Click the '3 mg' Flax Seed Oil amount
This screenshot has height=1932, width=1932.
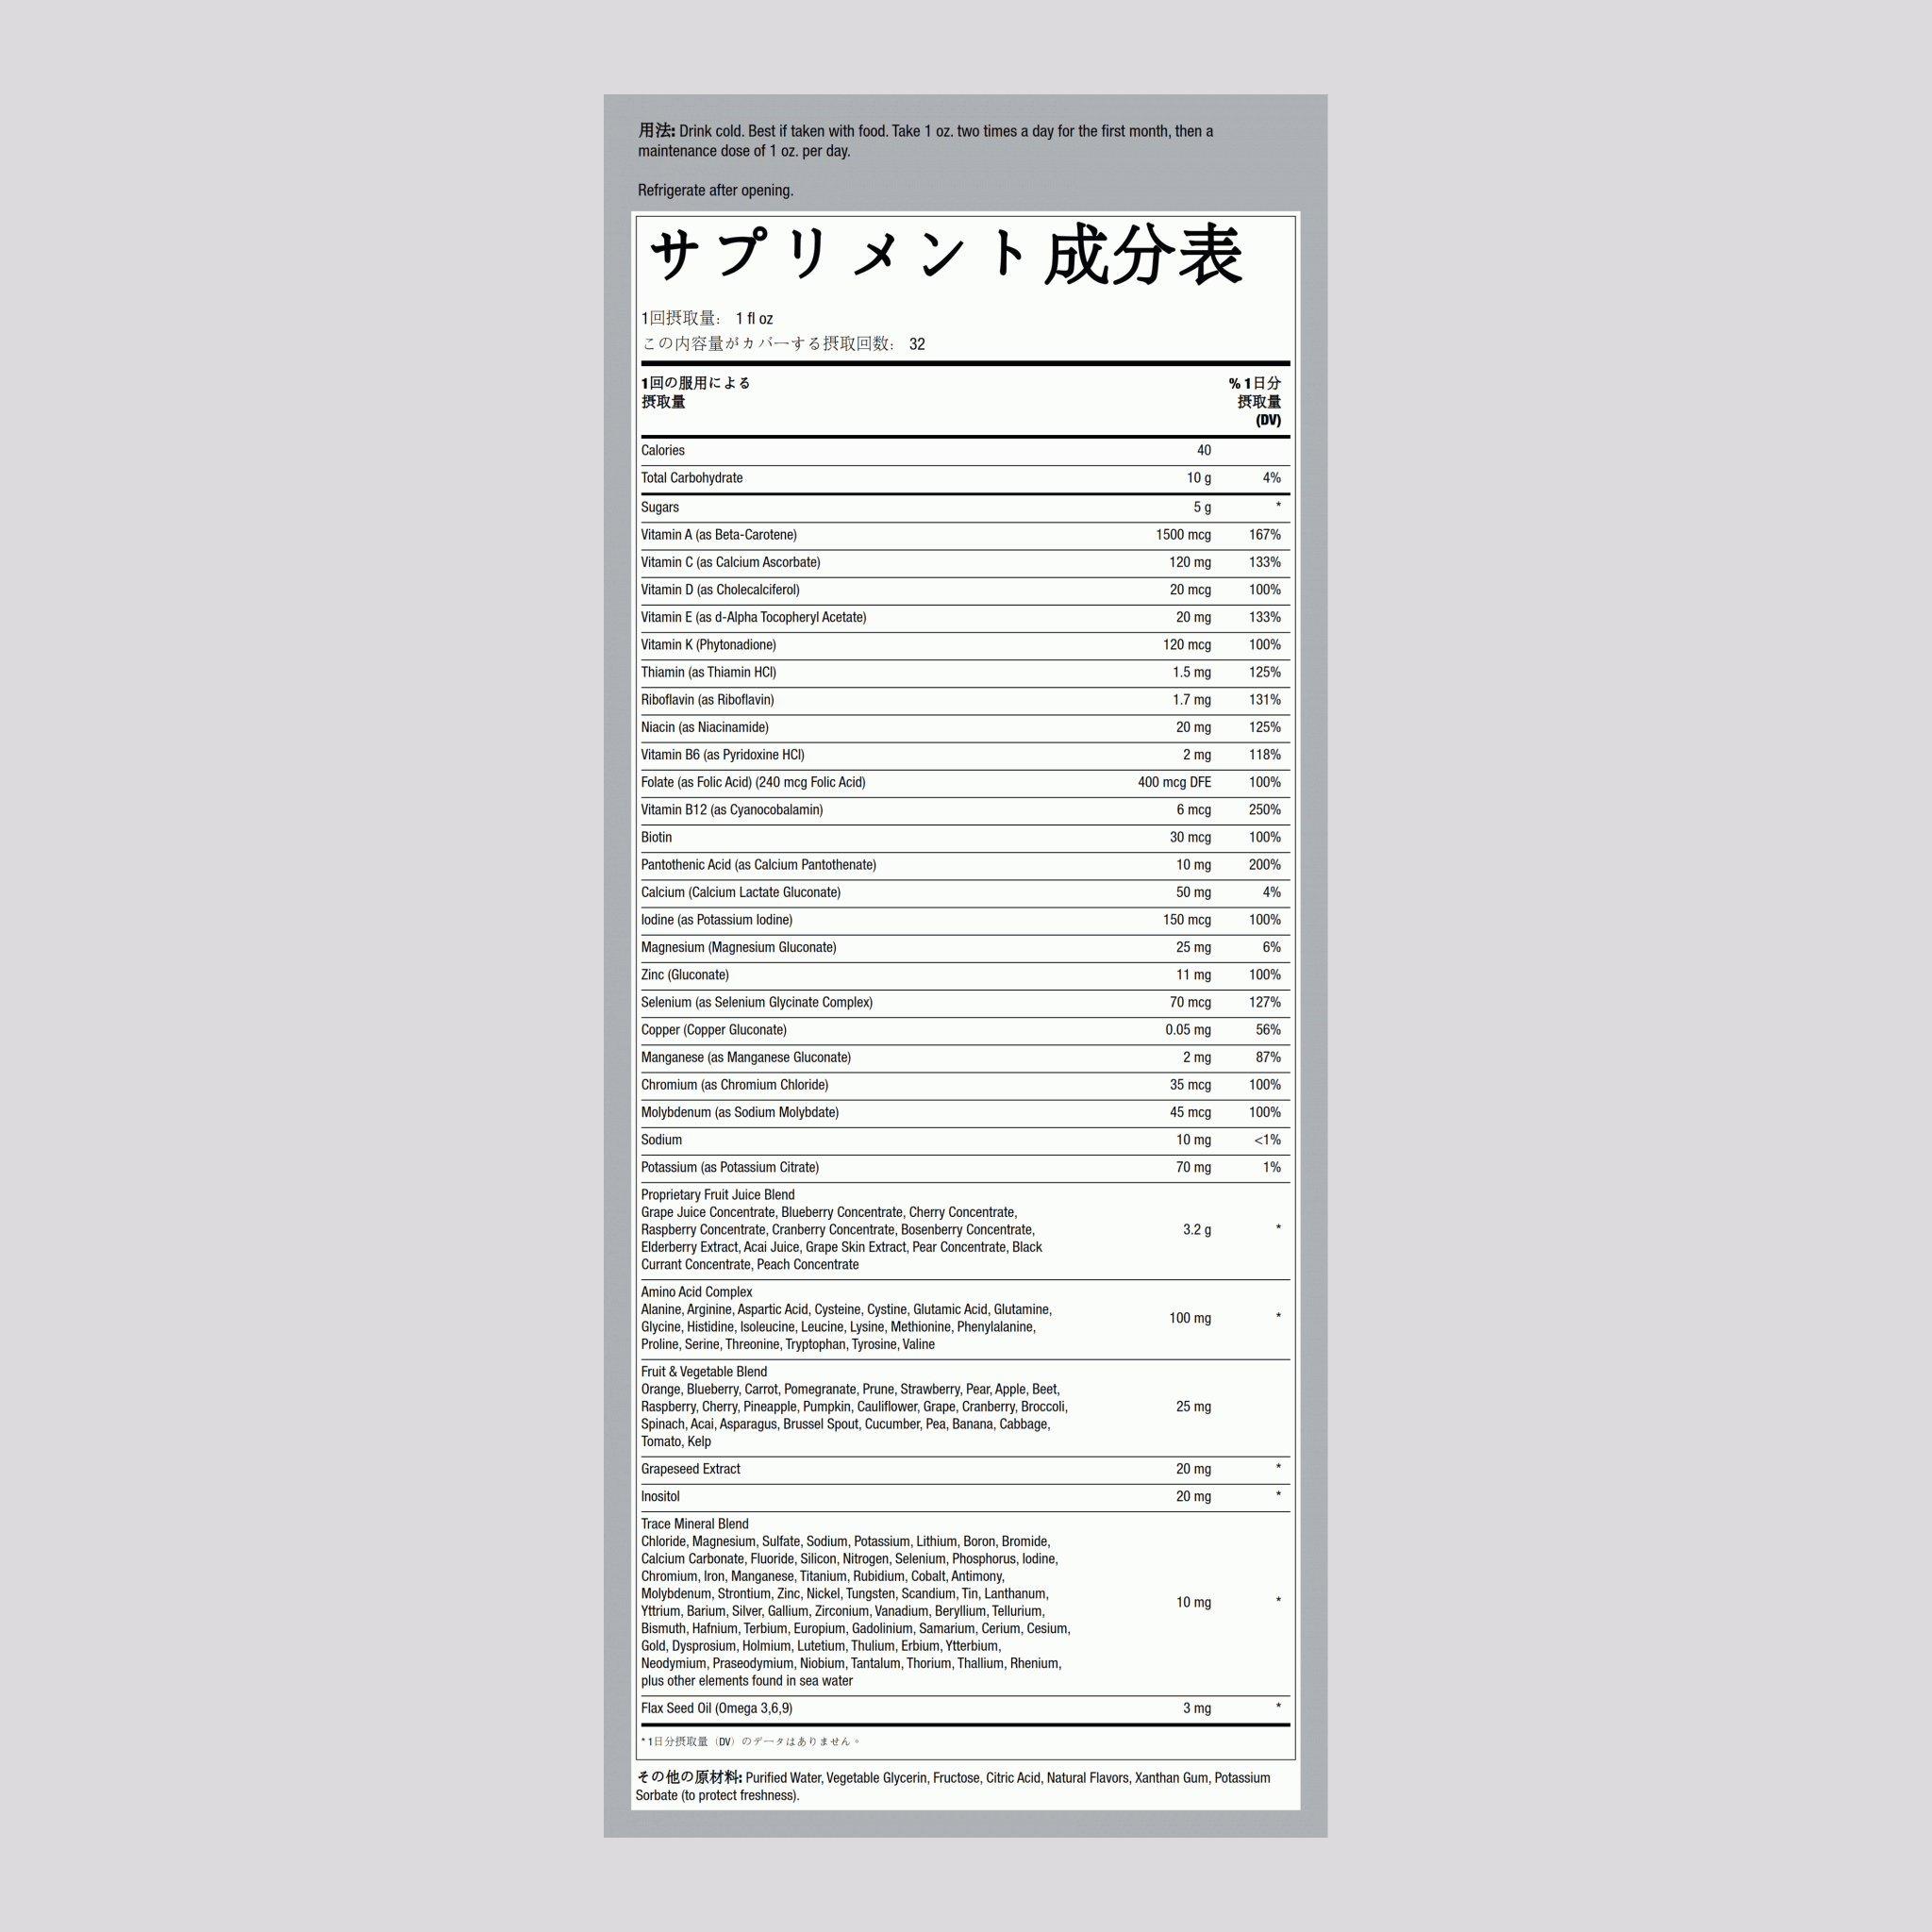1197,1708
